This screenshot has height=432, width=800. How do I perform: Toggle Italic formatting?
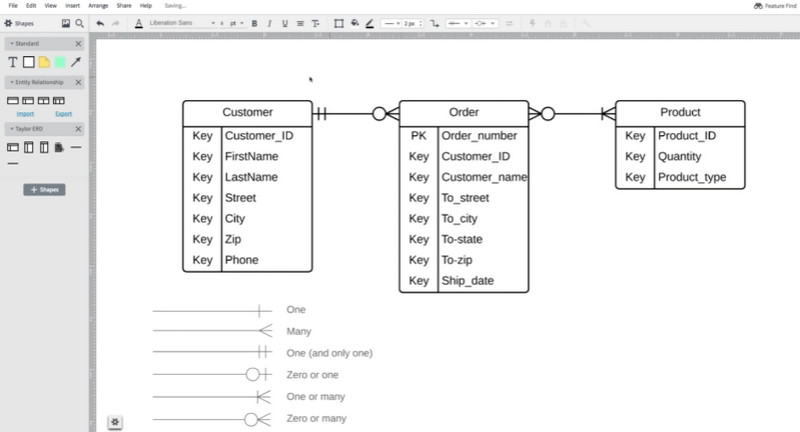tap(269, 23)
